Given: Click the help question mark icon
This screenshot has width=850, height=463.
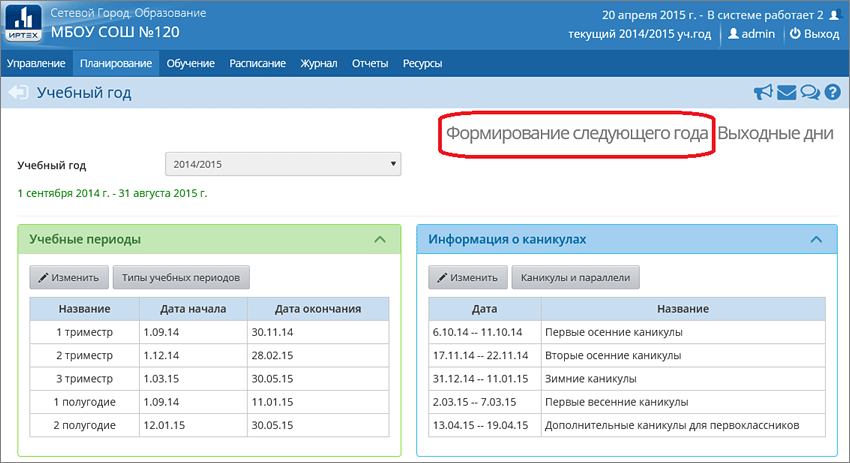Looking at the screenshot, I should 831,94.
